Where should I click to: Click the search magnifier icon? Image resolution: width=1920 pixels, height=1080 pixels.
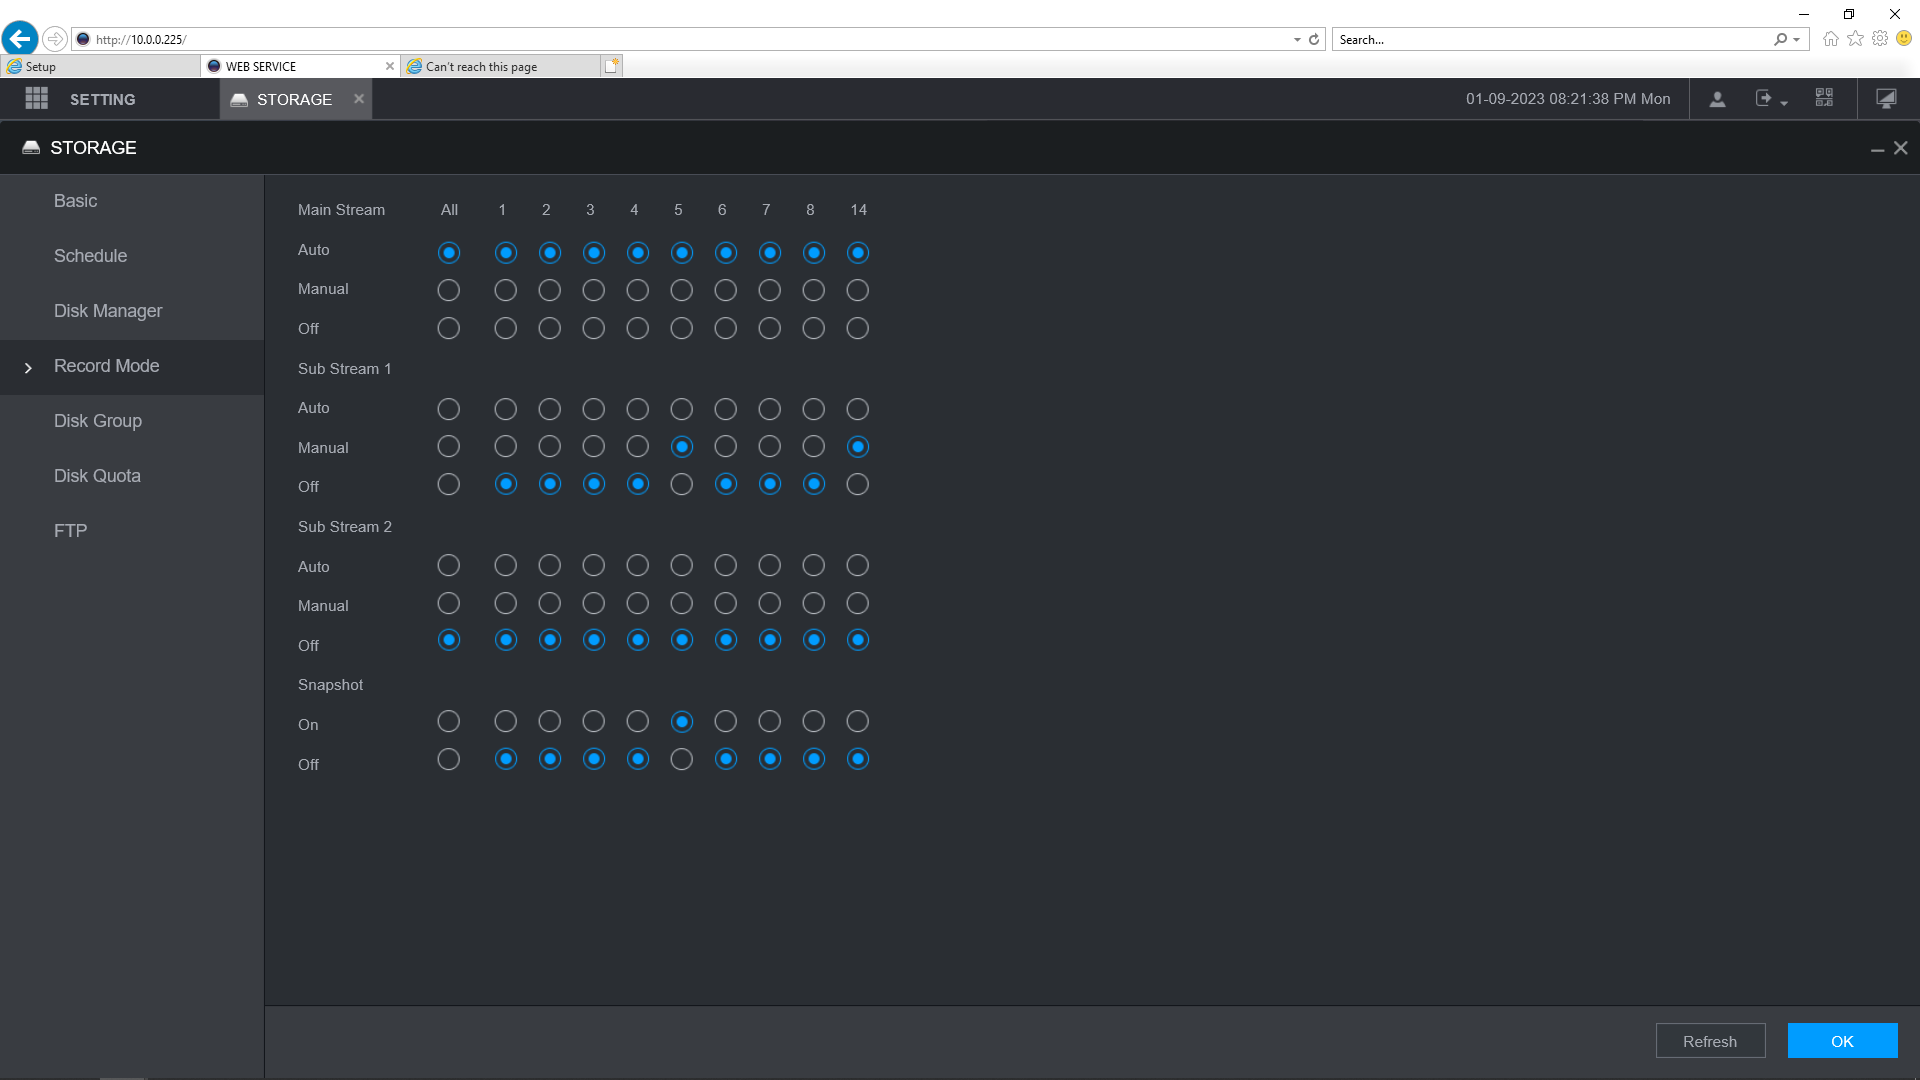pos(1780,39)
